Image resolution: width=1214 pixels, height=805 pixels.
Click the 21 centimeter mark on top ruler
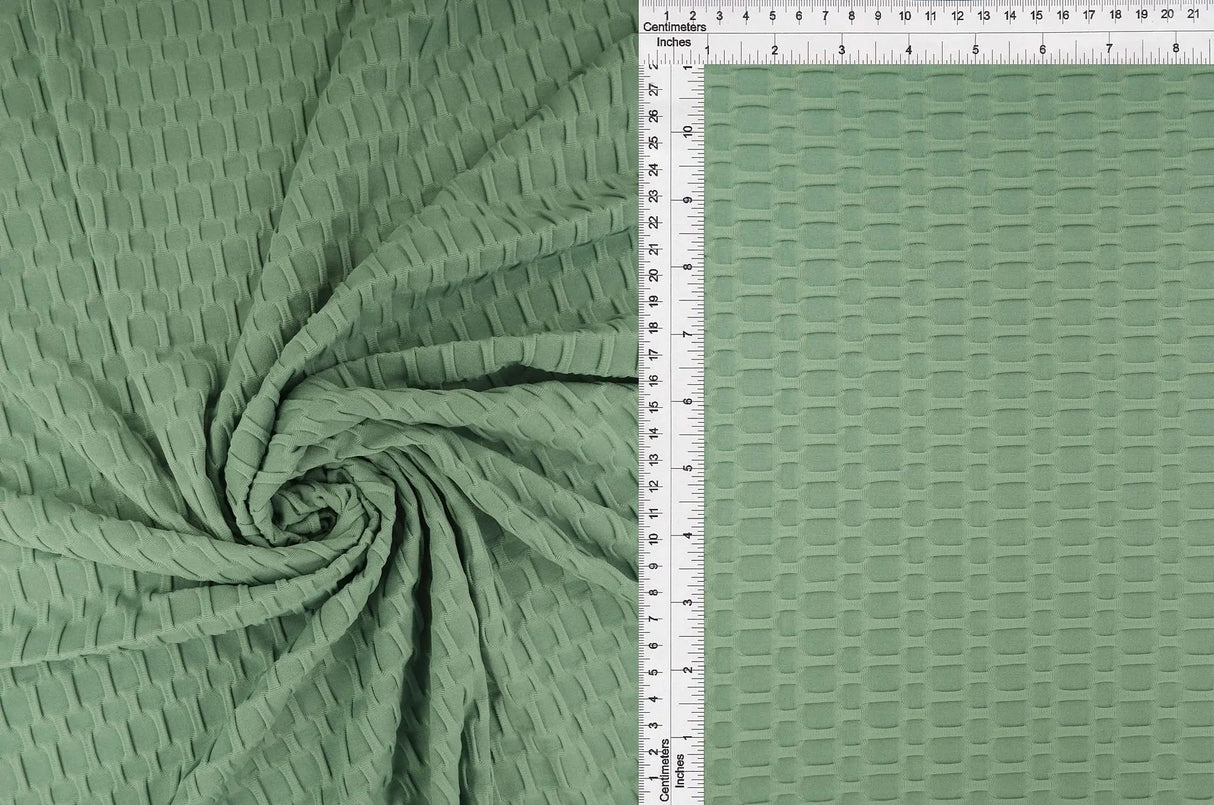[1193, 15]
